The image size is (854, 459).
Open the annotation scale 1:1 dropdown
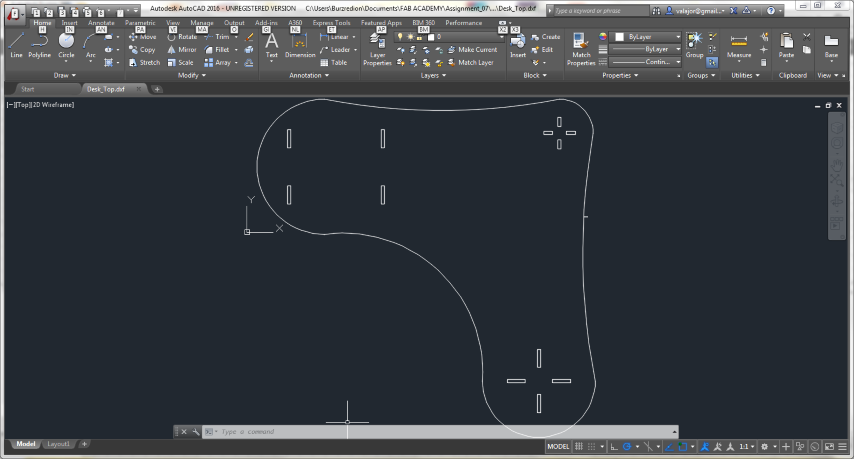(x=747, y=446)
